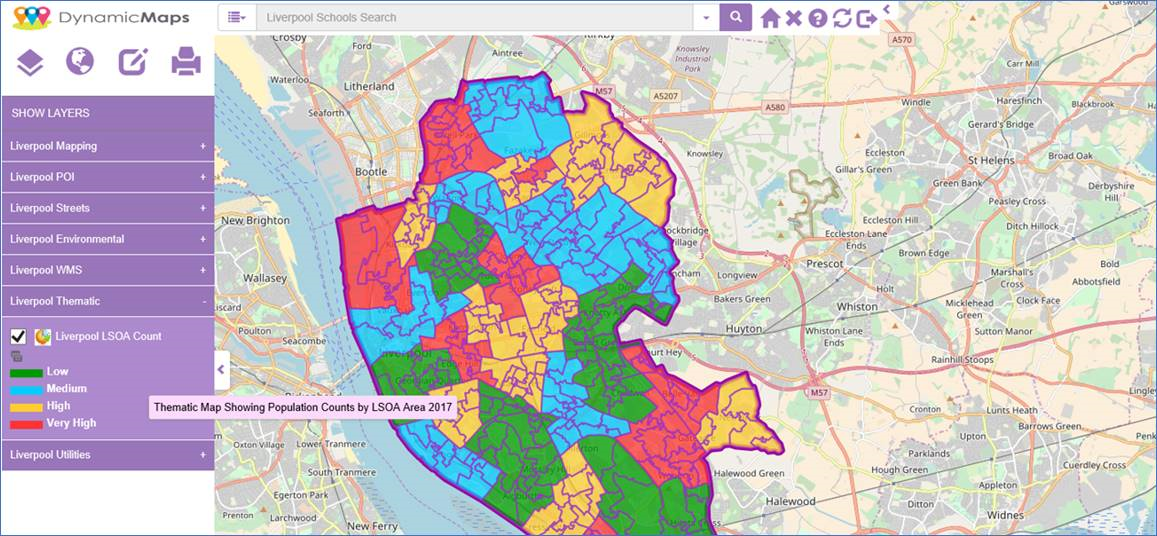This screenshot has width=1157, height=536.
Task: Click the New Brighton label on map
Action: [255, 220]
